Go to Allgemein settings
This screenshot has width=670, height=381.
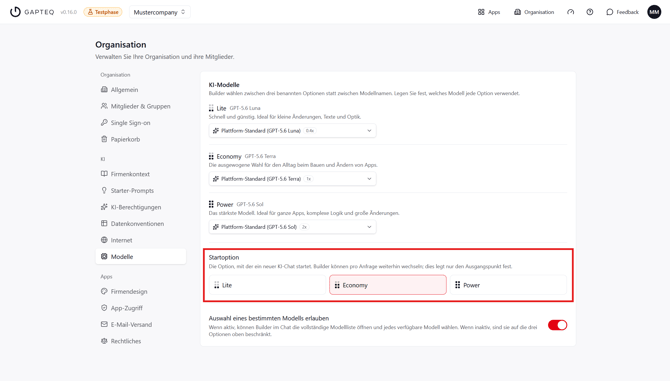(x=141, y=90)
